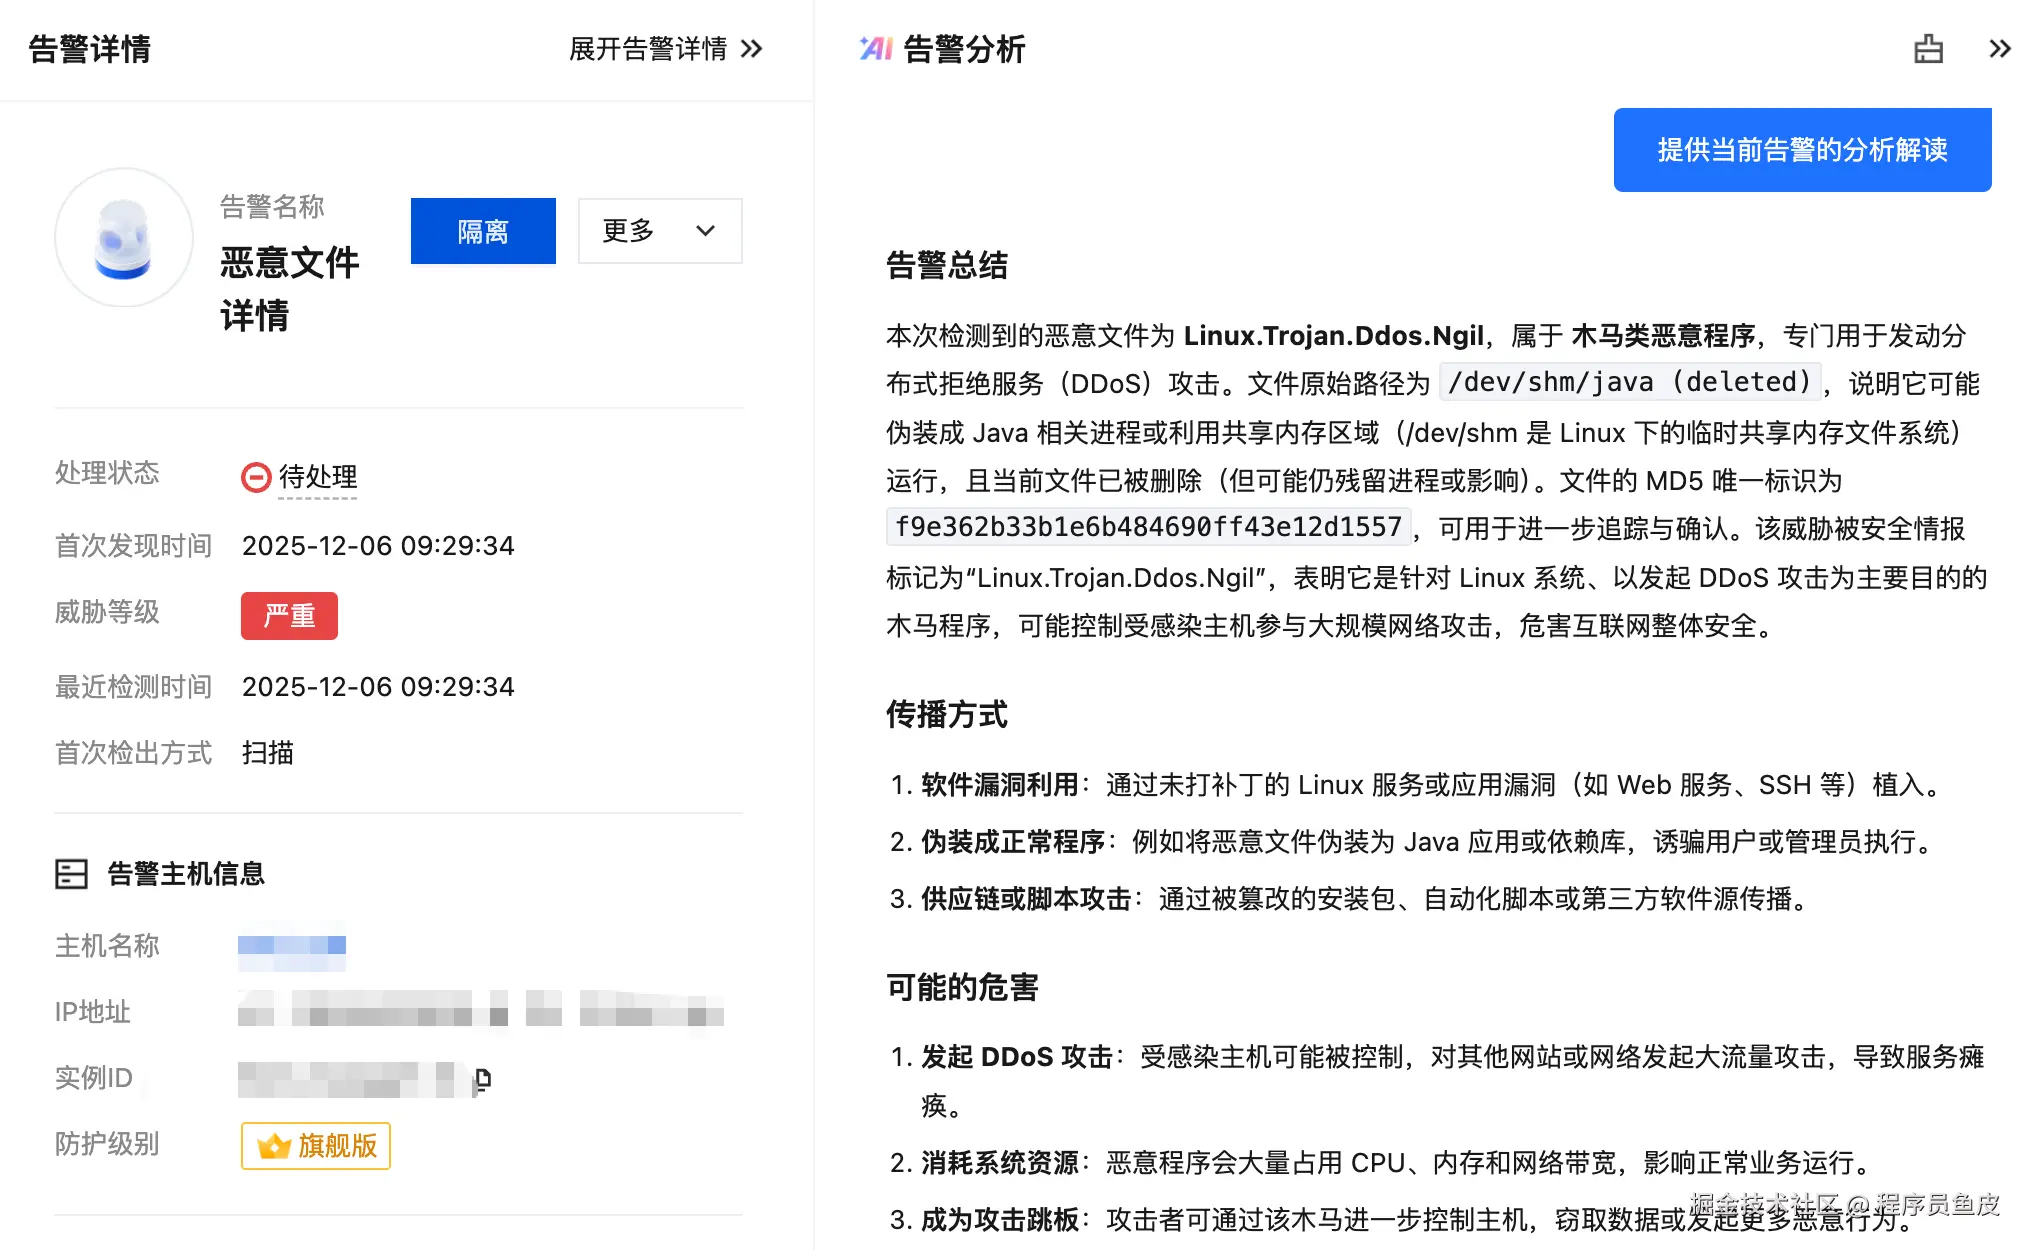
Task: Click the clear conversation brush icon
Action: pos(1928,49)
